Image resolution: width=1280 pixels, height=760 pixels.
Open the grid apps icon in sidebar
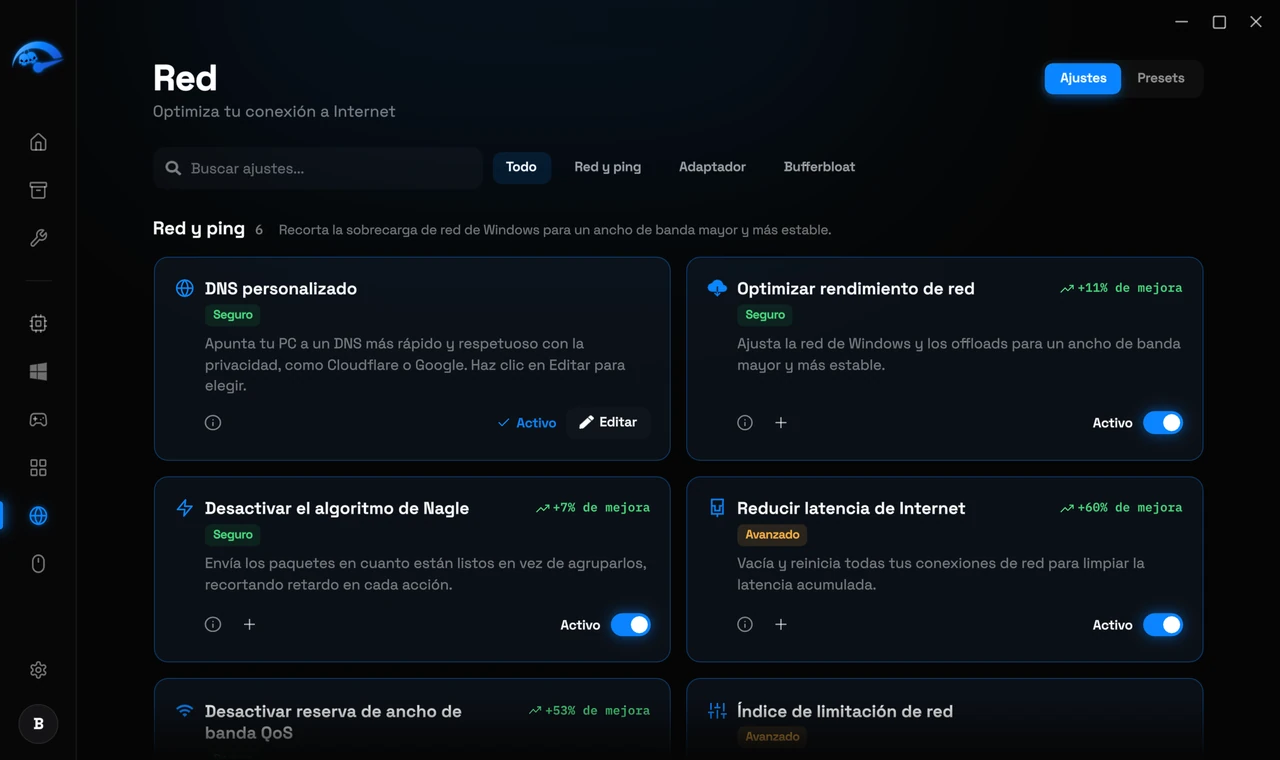click(x=38, y=468)
